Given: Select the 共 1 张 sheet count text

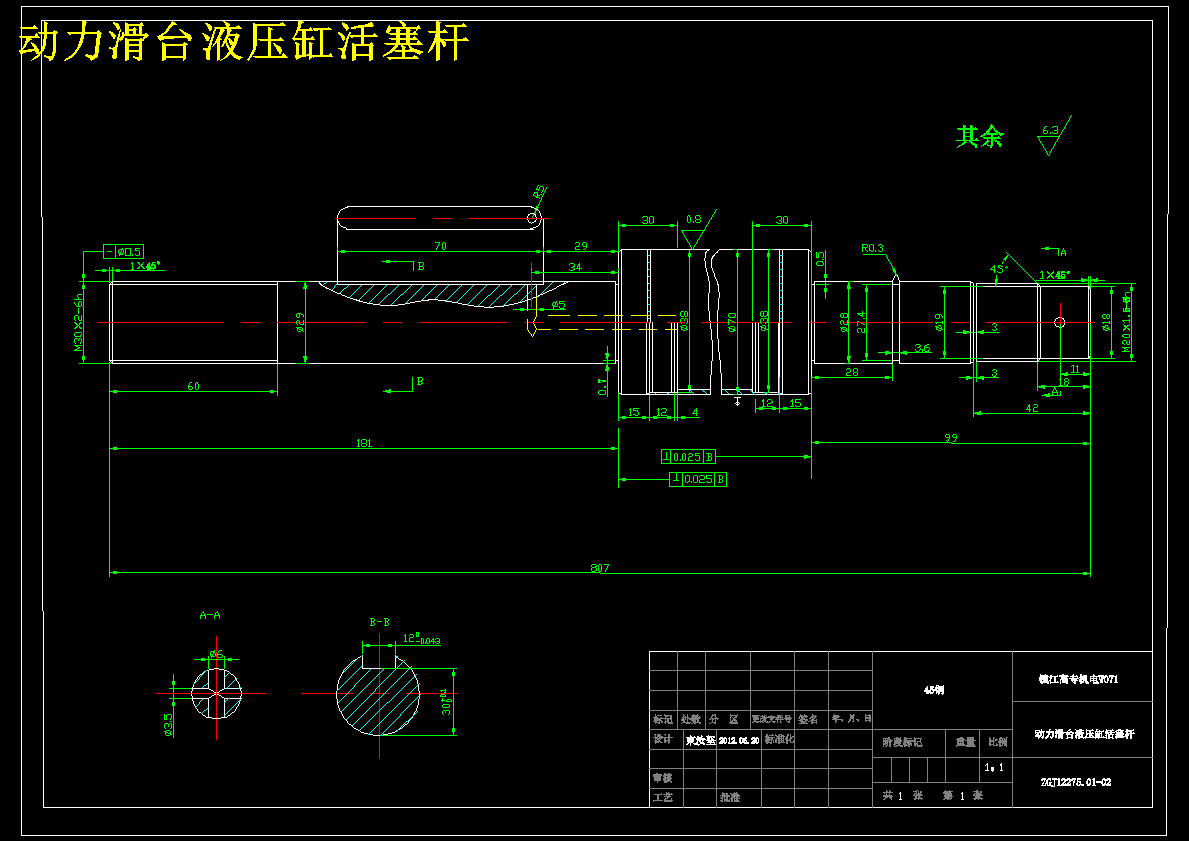Looking at the screenshot, I should pos(902,795).
